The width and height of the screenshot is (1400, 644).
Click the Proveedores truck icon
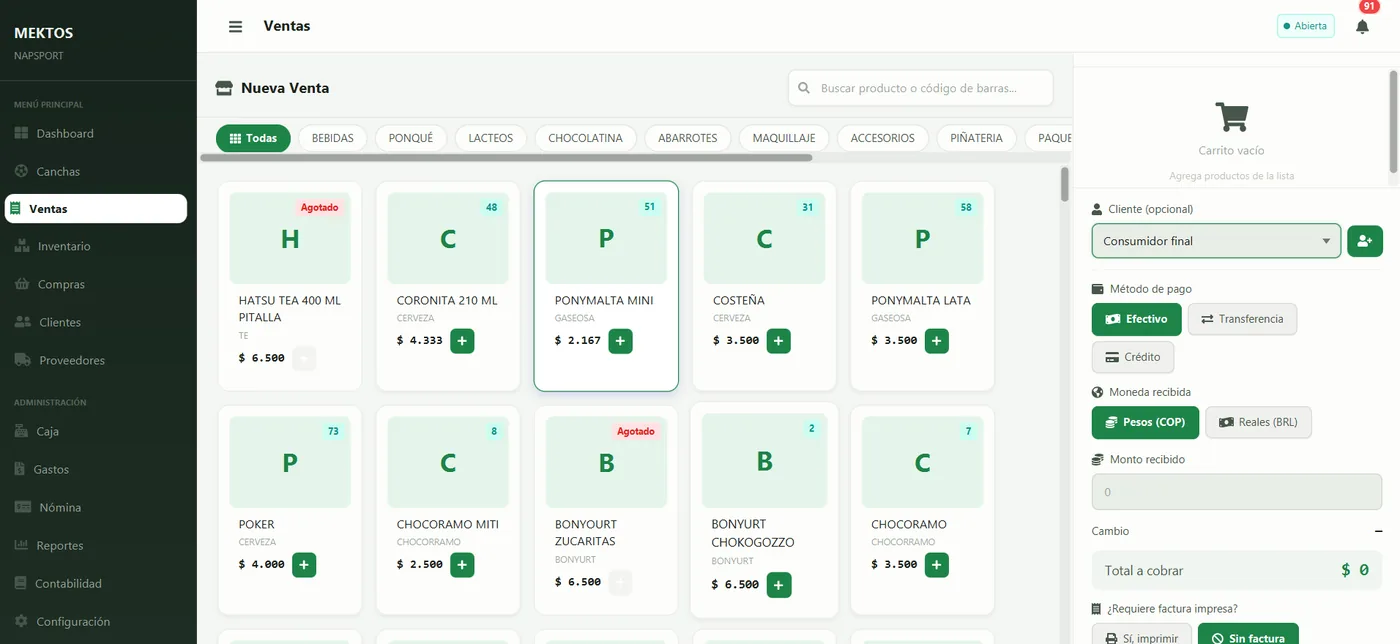pos(23,360)
